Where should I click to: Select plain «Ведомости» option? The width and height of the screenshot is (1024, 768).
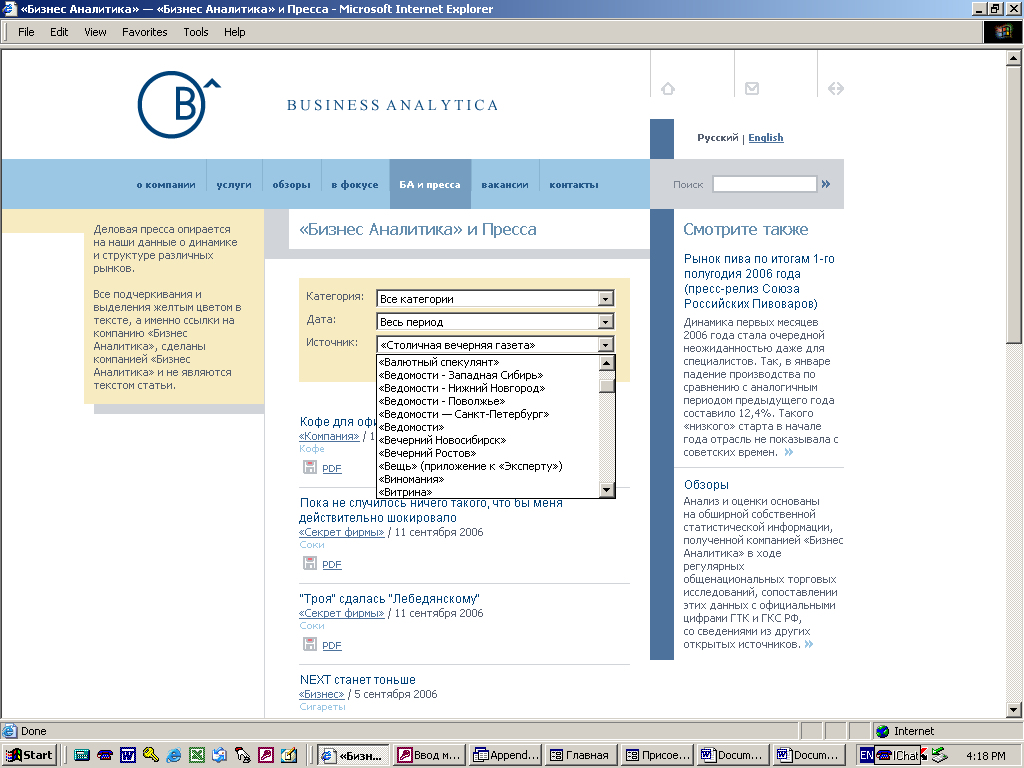click(488, 427)
